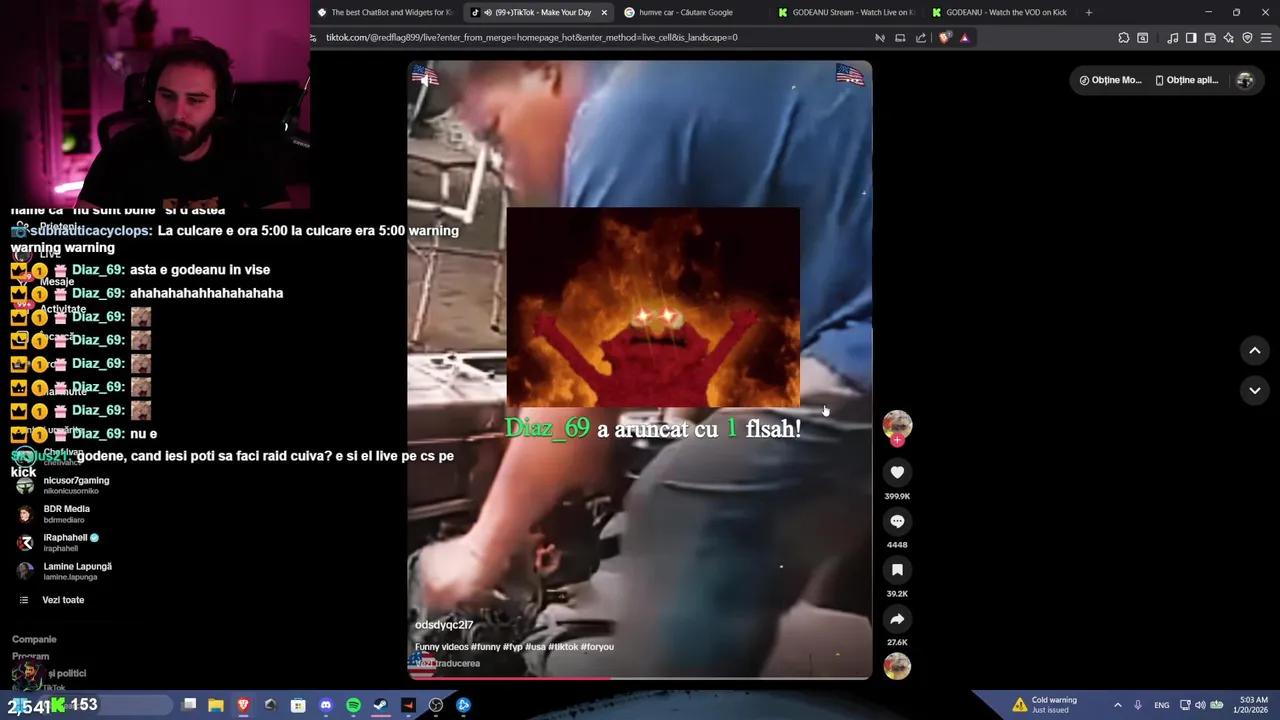
Task: Switch to GODEANU Watch the VOD tab
Action: (1001, 12)
